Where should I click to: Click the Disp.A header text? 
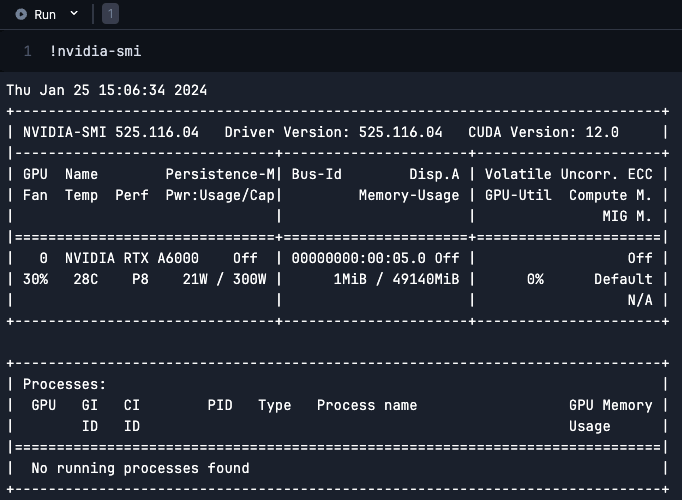(x=434, y=174)
